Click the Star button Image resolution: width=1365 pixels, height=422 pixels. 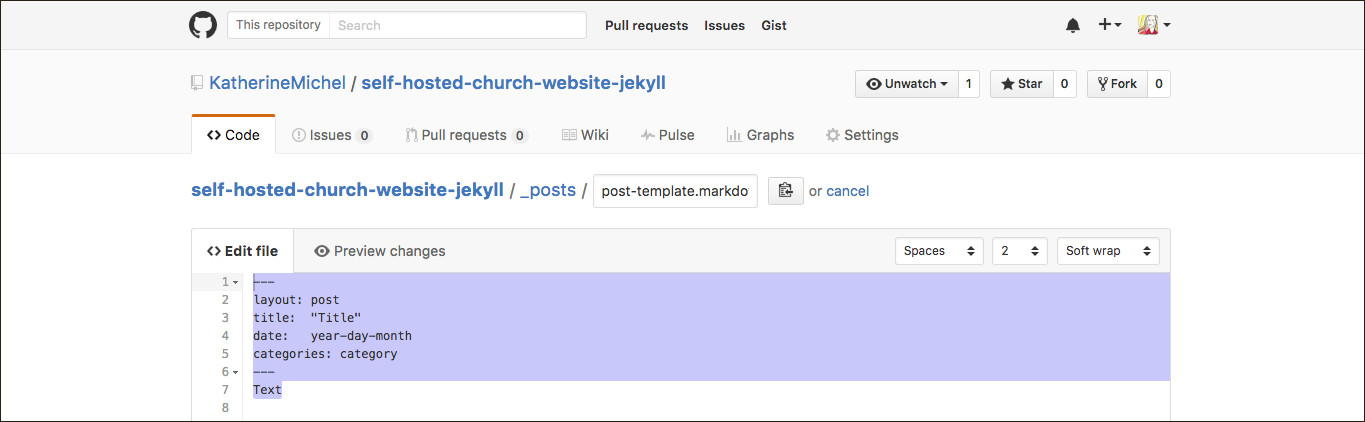click(x=1021, y=84)
